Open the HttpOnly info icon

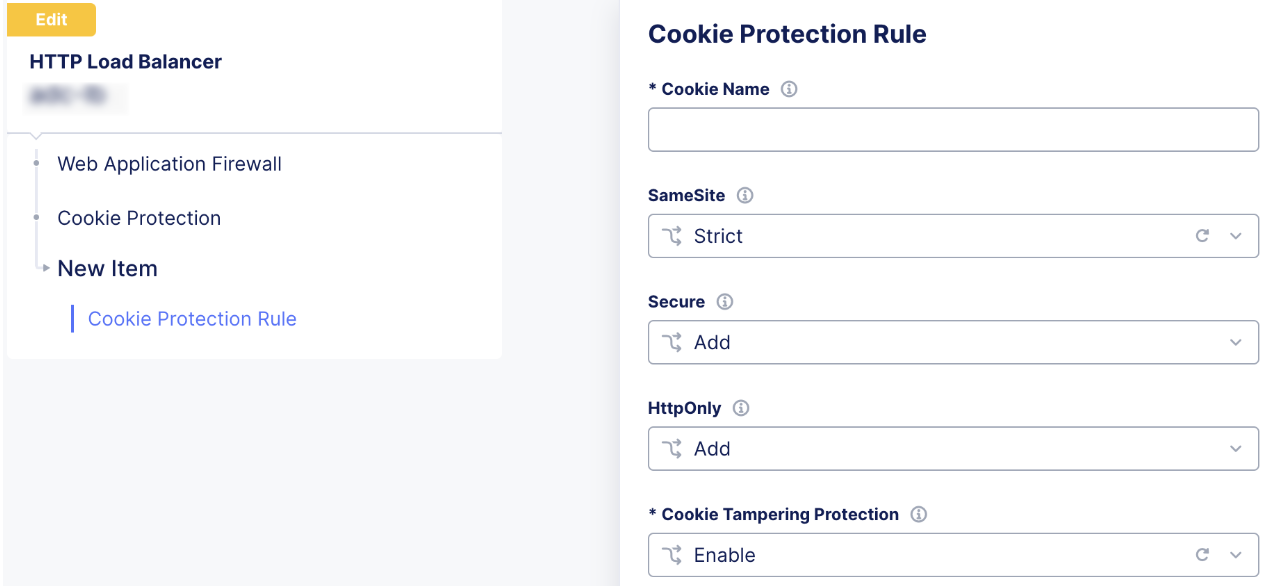tap(741, 408)
